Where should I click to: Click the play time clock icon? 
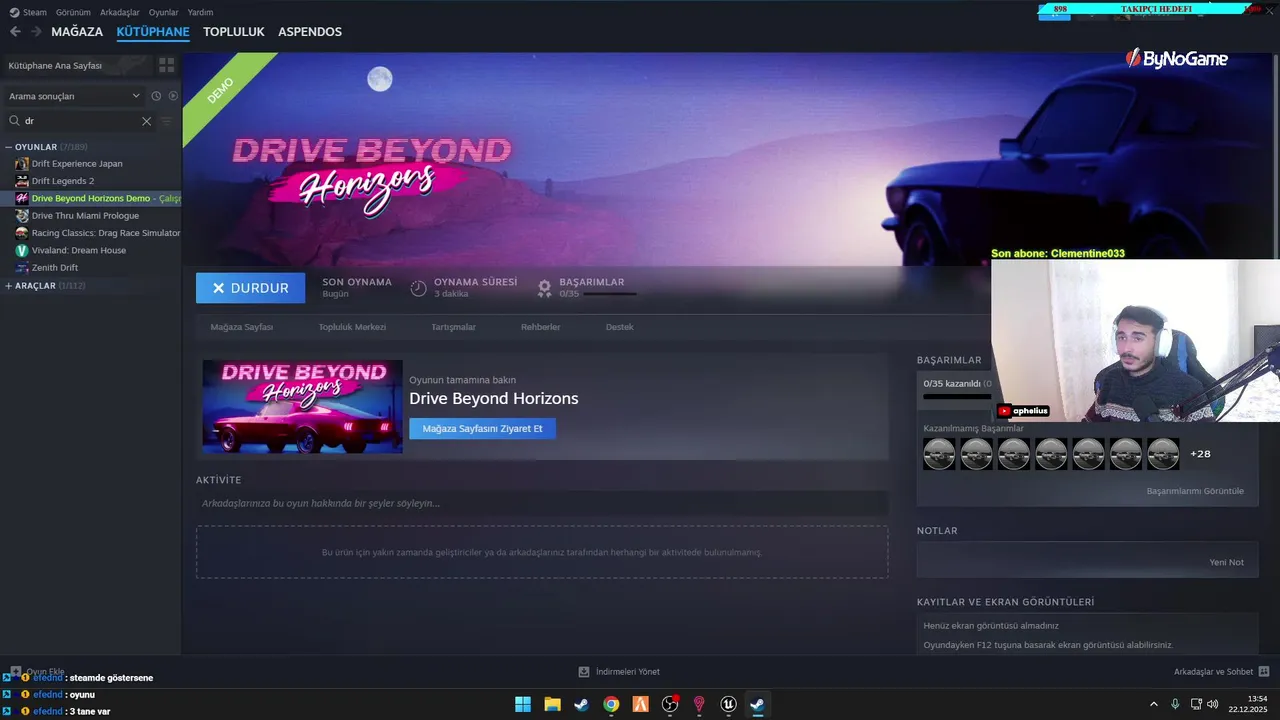pos(419,288)
